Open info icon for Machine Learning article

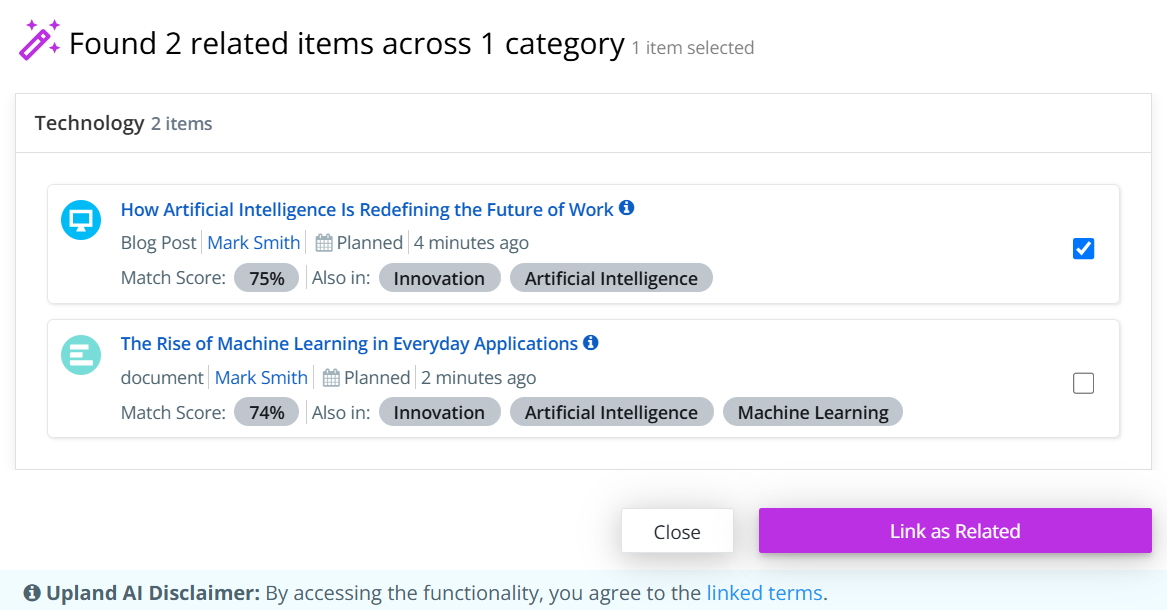pyautogui.click(x=591, y=342)
